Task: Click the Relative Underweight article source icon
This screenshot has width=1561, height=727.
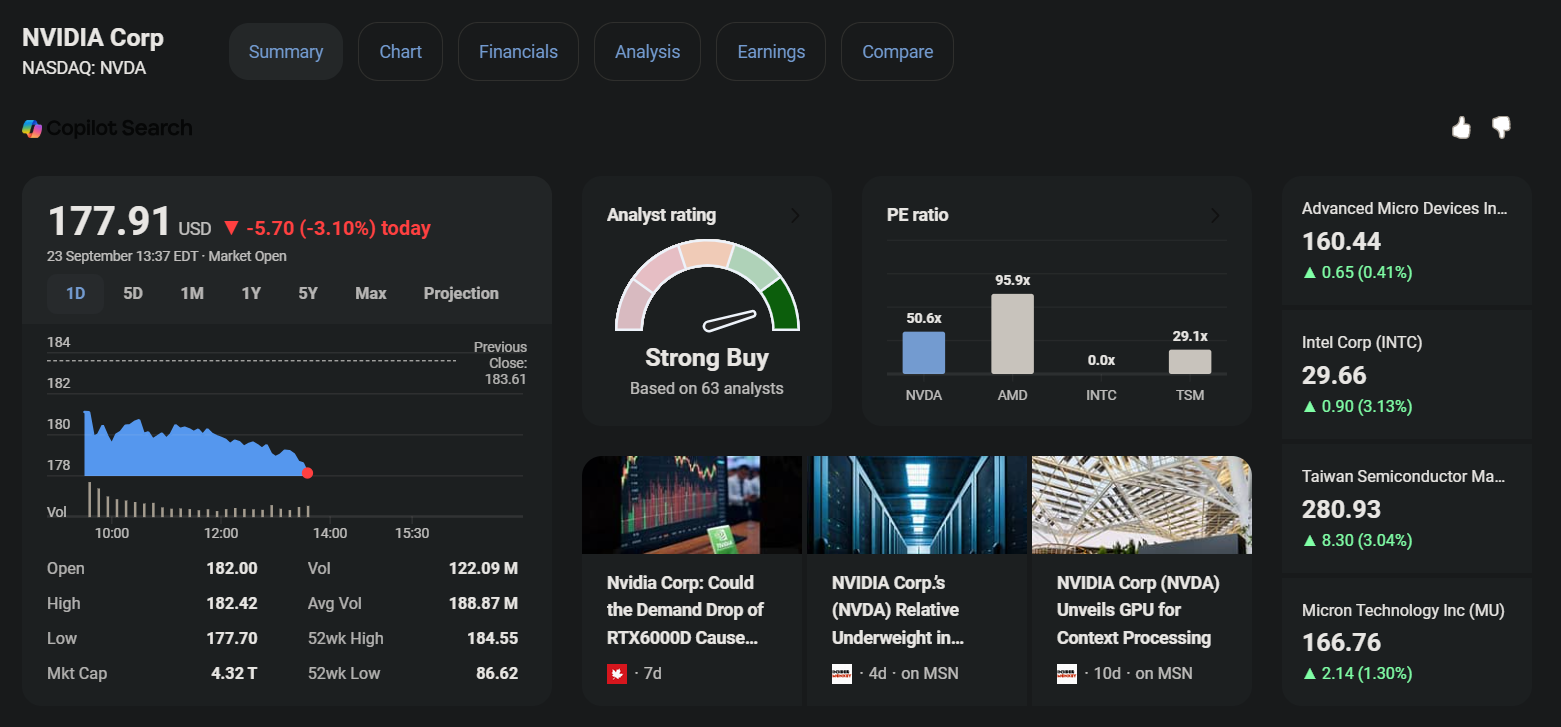Action: point(842,674)
